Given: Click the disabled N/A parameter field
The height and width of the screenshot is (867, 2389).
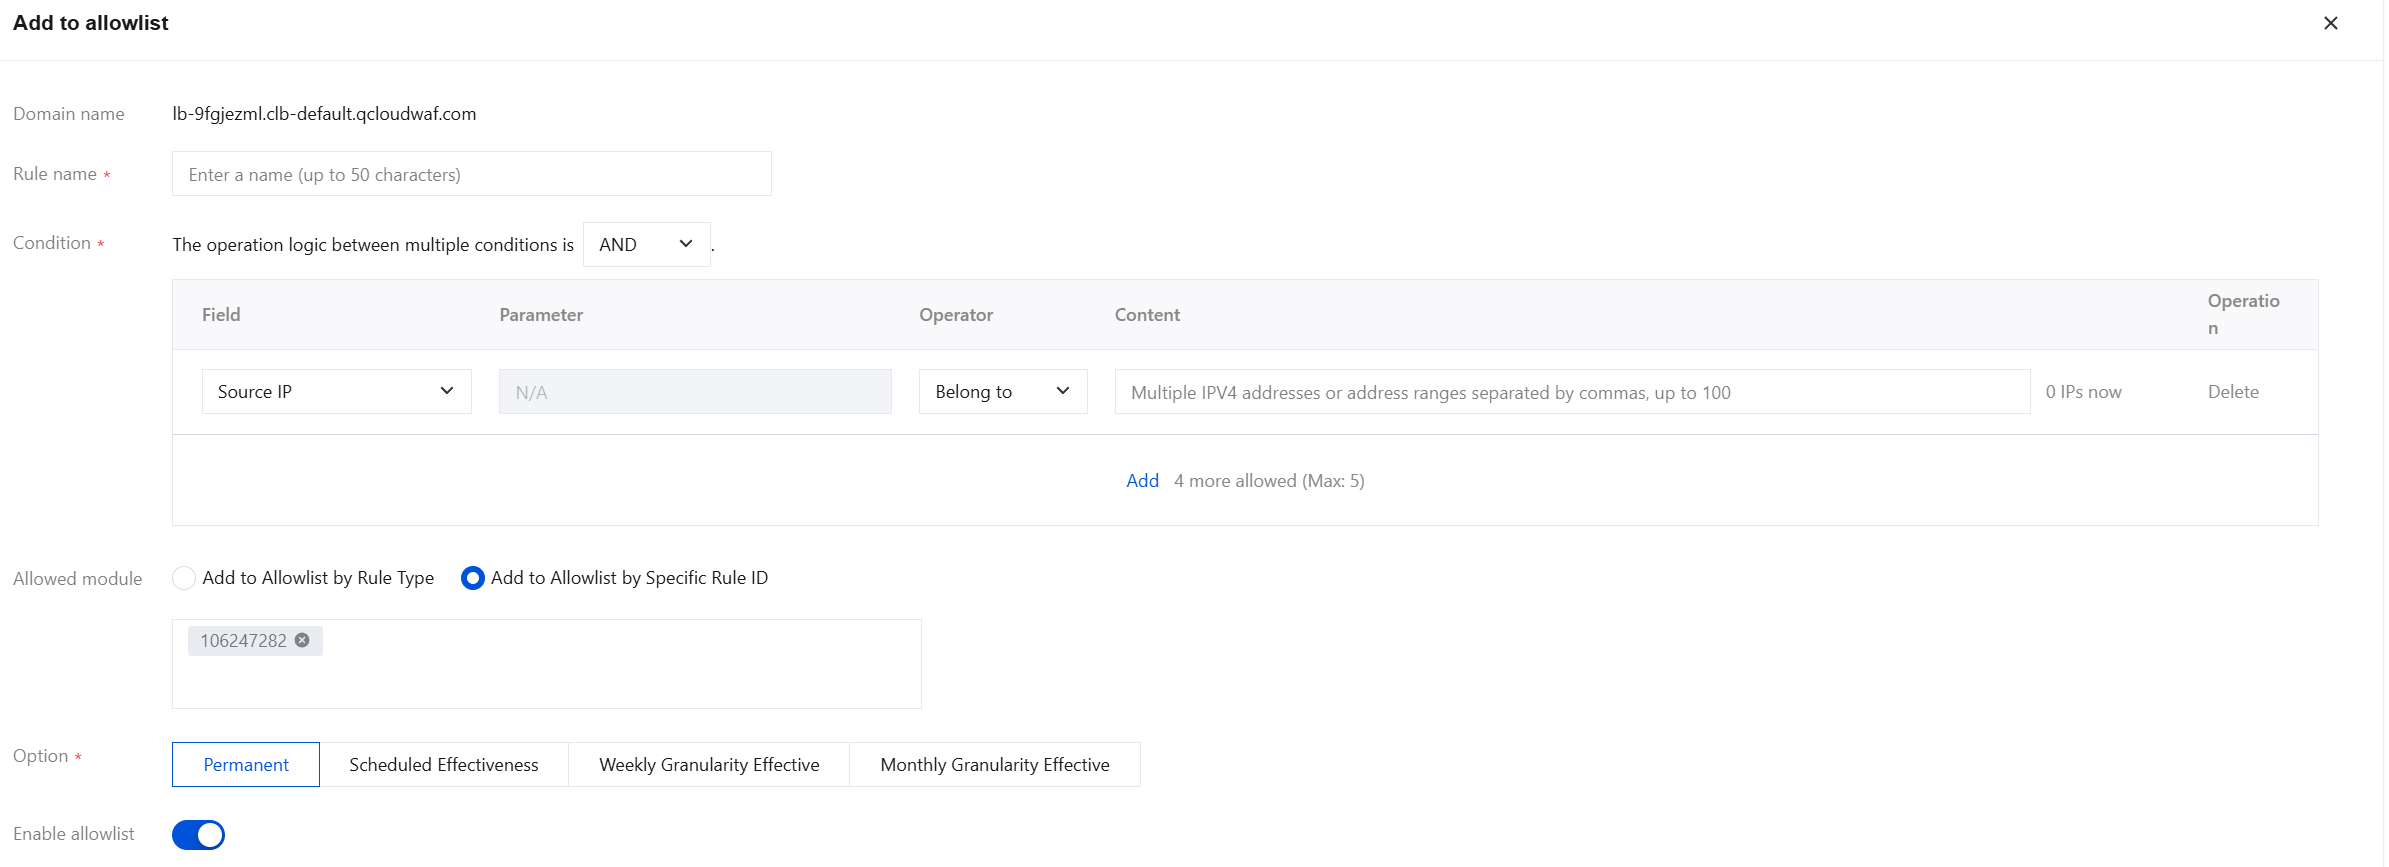Looking at the screenshot, I should [x=695, y=392].
